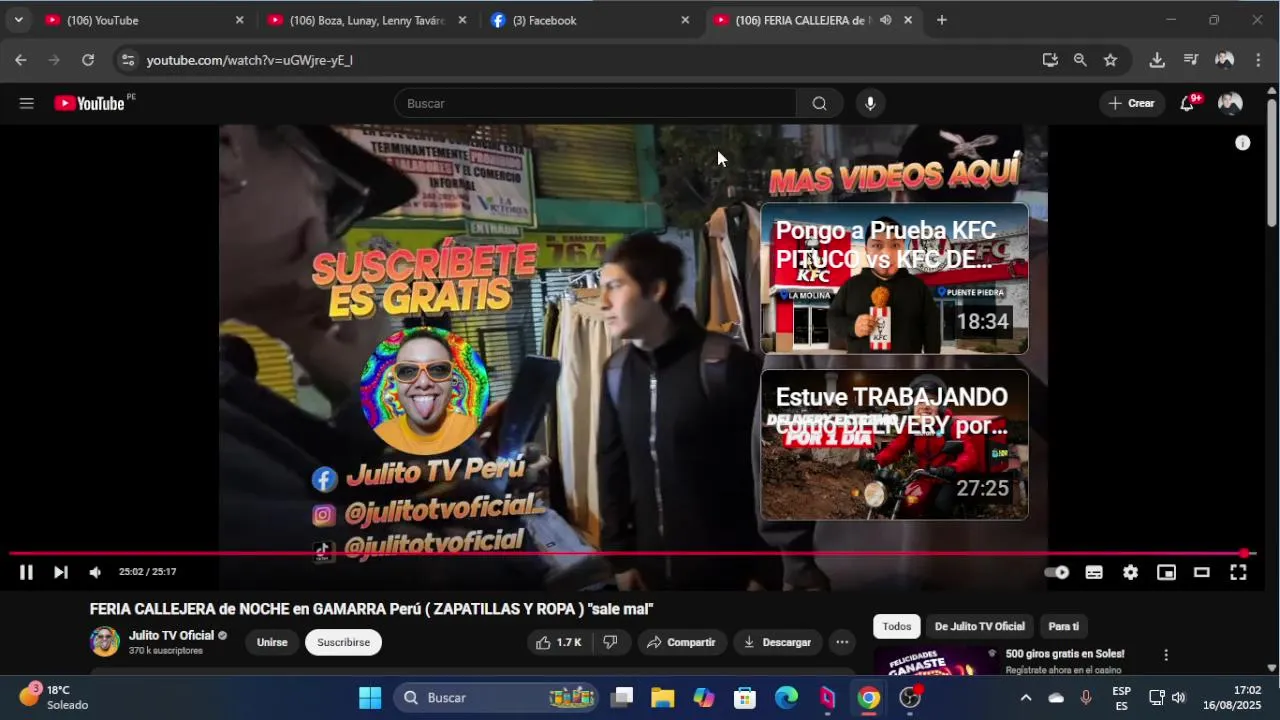The width and height of the screenshot is (1280, 720).
Task: Open the YouTube hamburger guide menu
Action: [27, 103]
